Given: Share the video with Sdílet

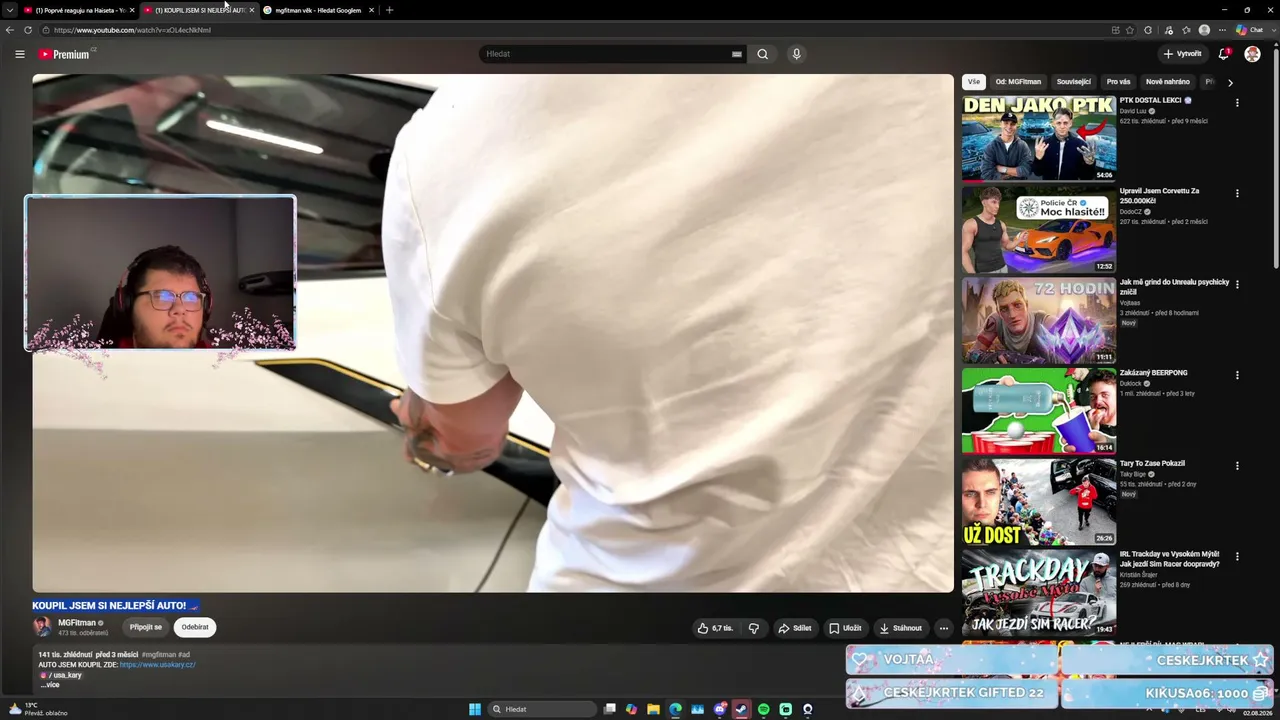Looking at the screenshot, I should [x=795, y=628].
